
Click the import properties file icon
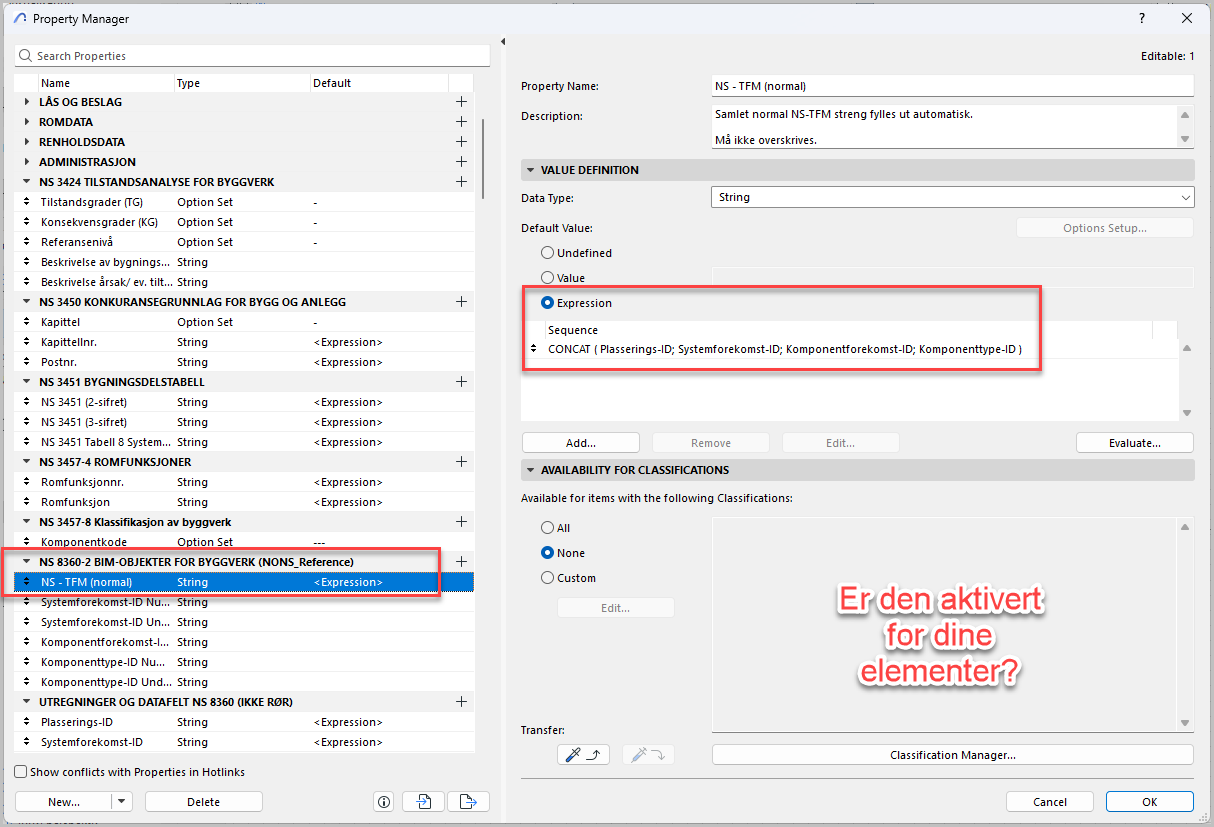pyautogui.click(x=423, y=801)
